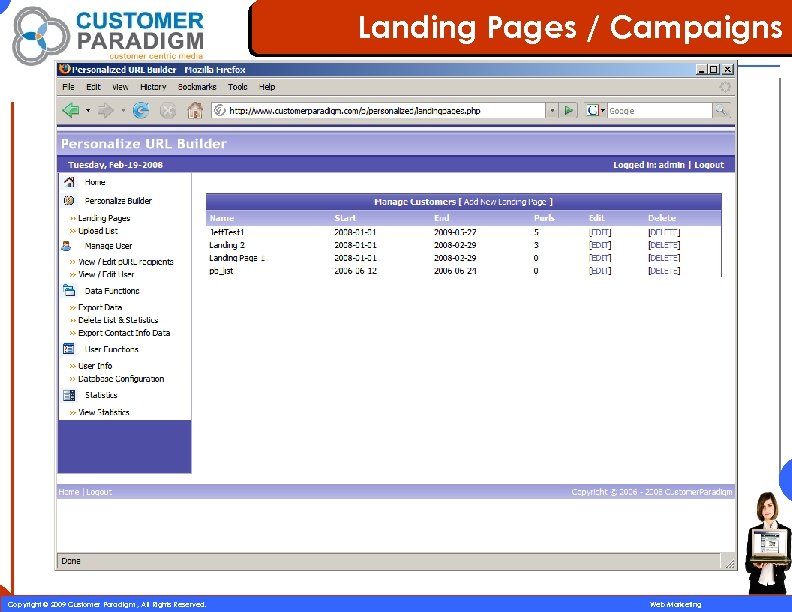This screenshot has width=792, height=612.
Task: Click DELETE for the Landing 2 row
Action: click(x=664, y=245)
